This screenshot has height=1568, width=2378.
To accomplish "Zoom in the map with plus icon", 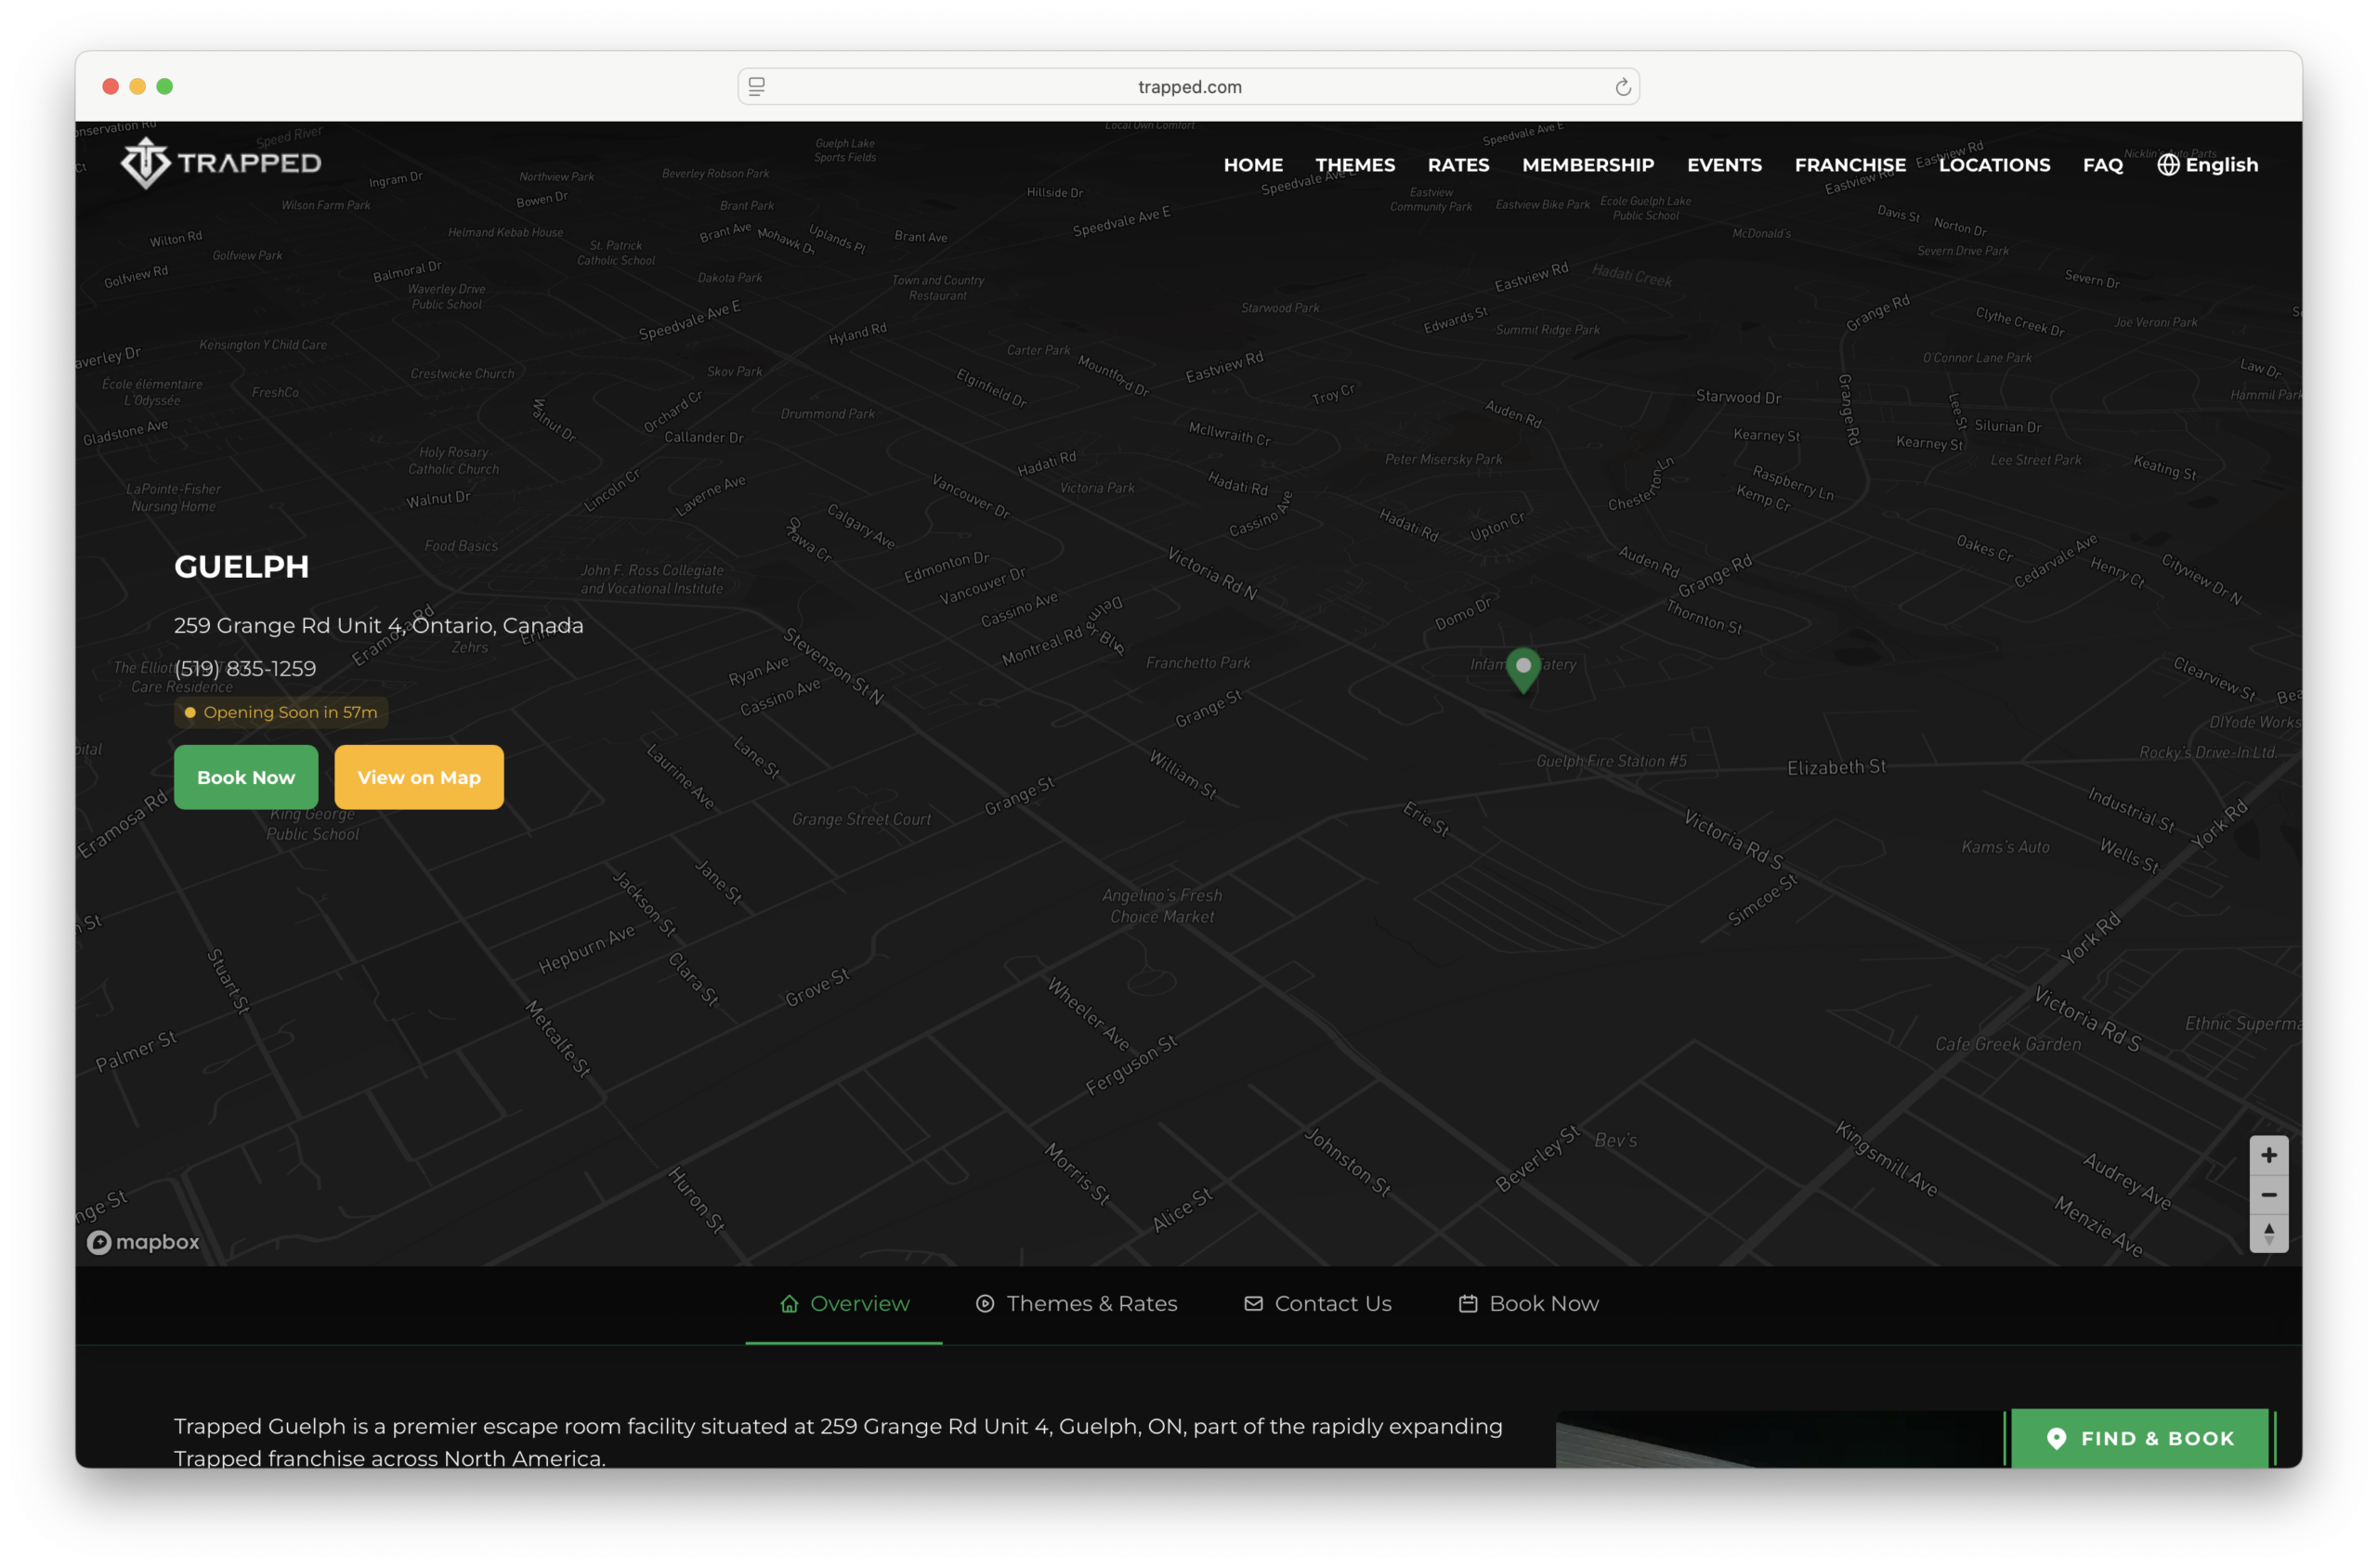I will [2268, 1156].
